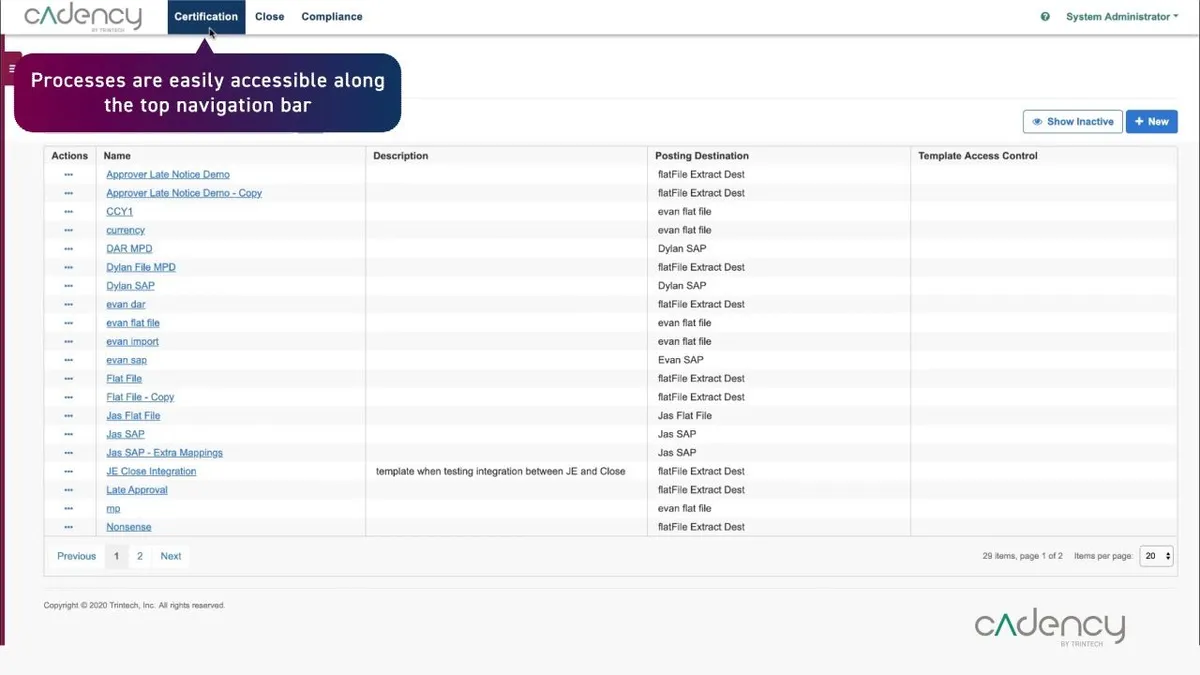Open the Flat File template link
Viewport: 1200px width, 675px height.
coord(124,378)
